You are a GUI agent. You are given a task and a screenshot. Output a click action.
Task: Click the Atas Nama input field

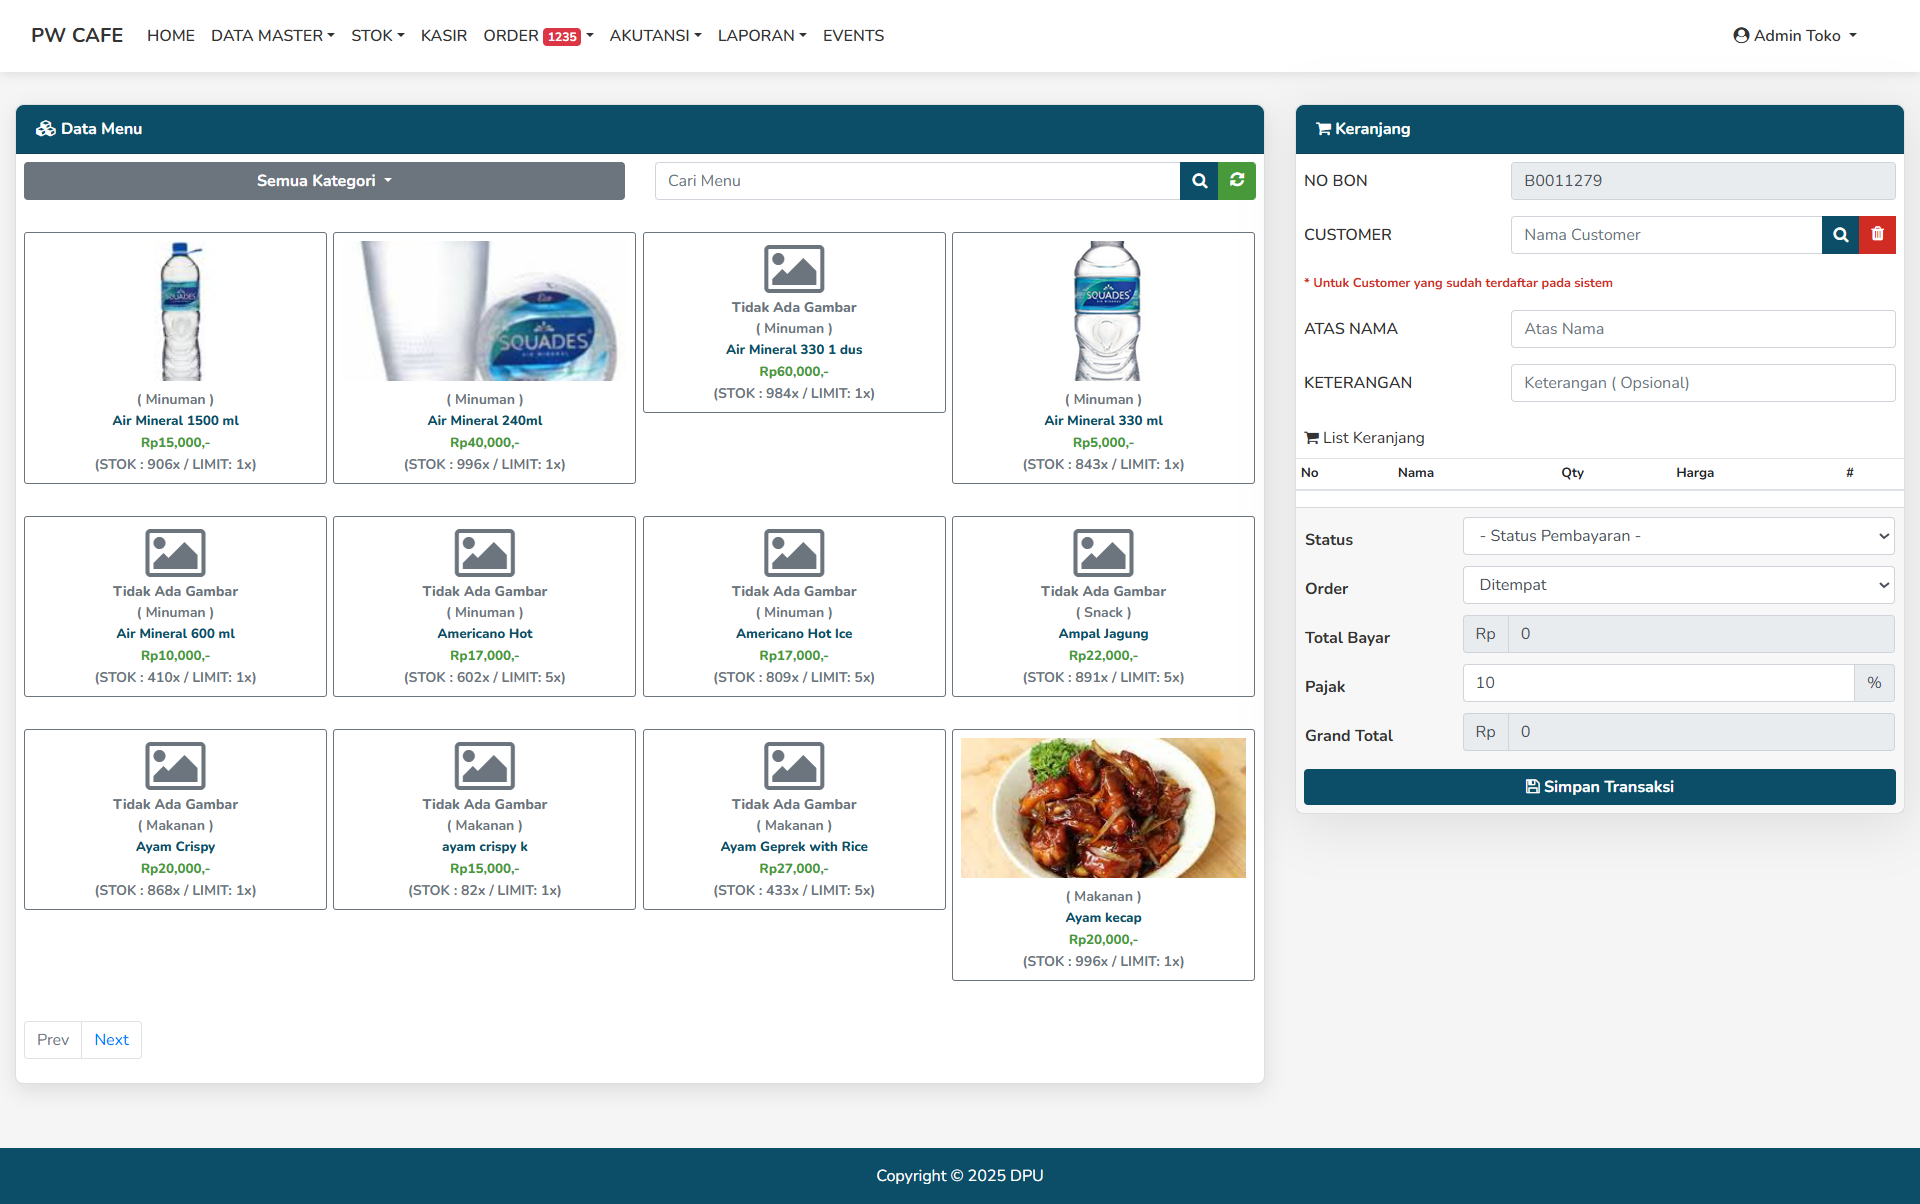click(x=1702, y=329)
